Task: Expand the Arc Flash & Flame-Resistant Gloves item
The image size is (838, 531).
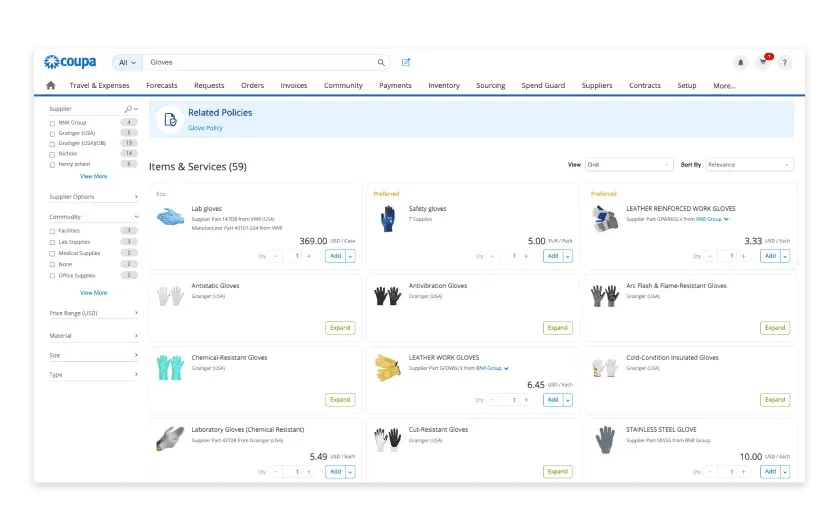Action: pos(775,328)
